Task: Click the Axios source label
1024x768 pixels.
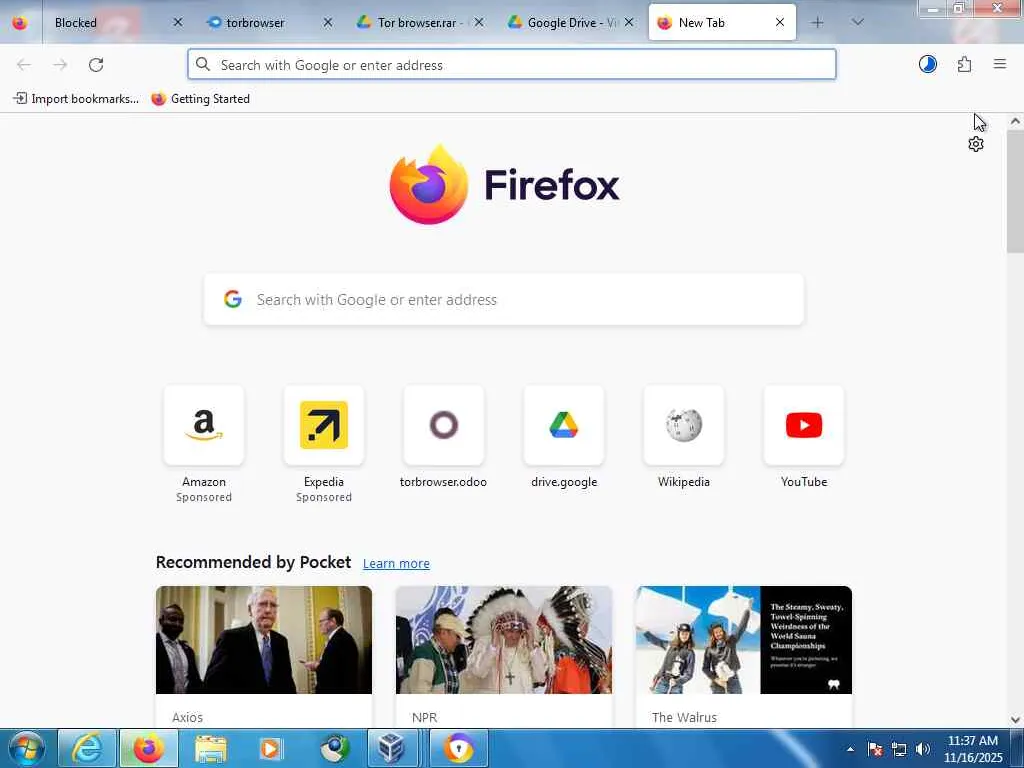Action: pos(187,717)
